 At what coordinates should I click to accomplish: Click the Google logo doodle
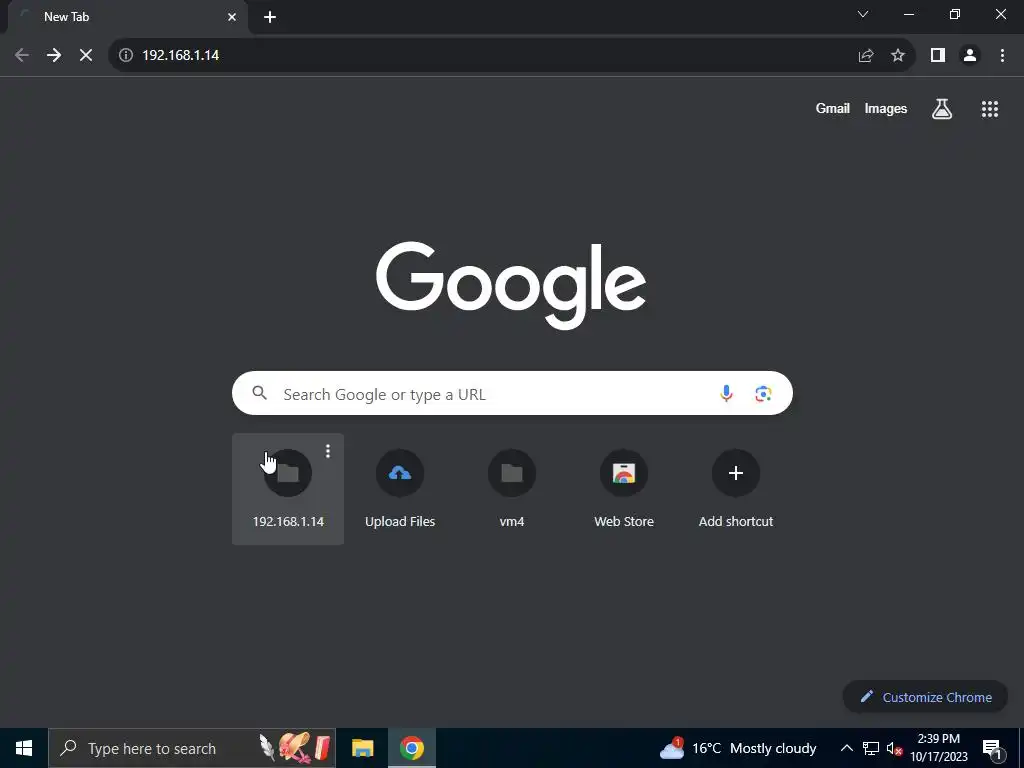tap(511, 285)
